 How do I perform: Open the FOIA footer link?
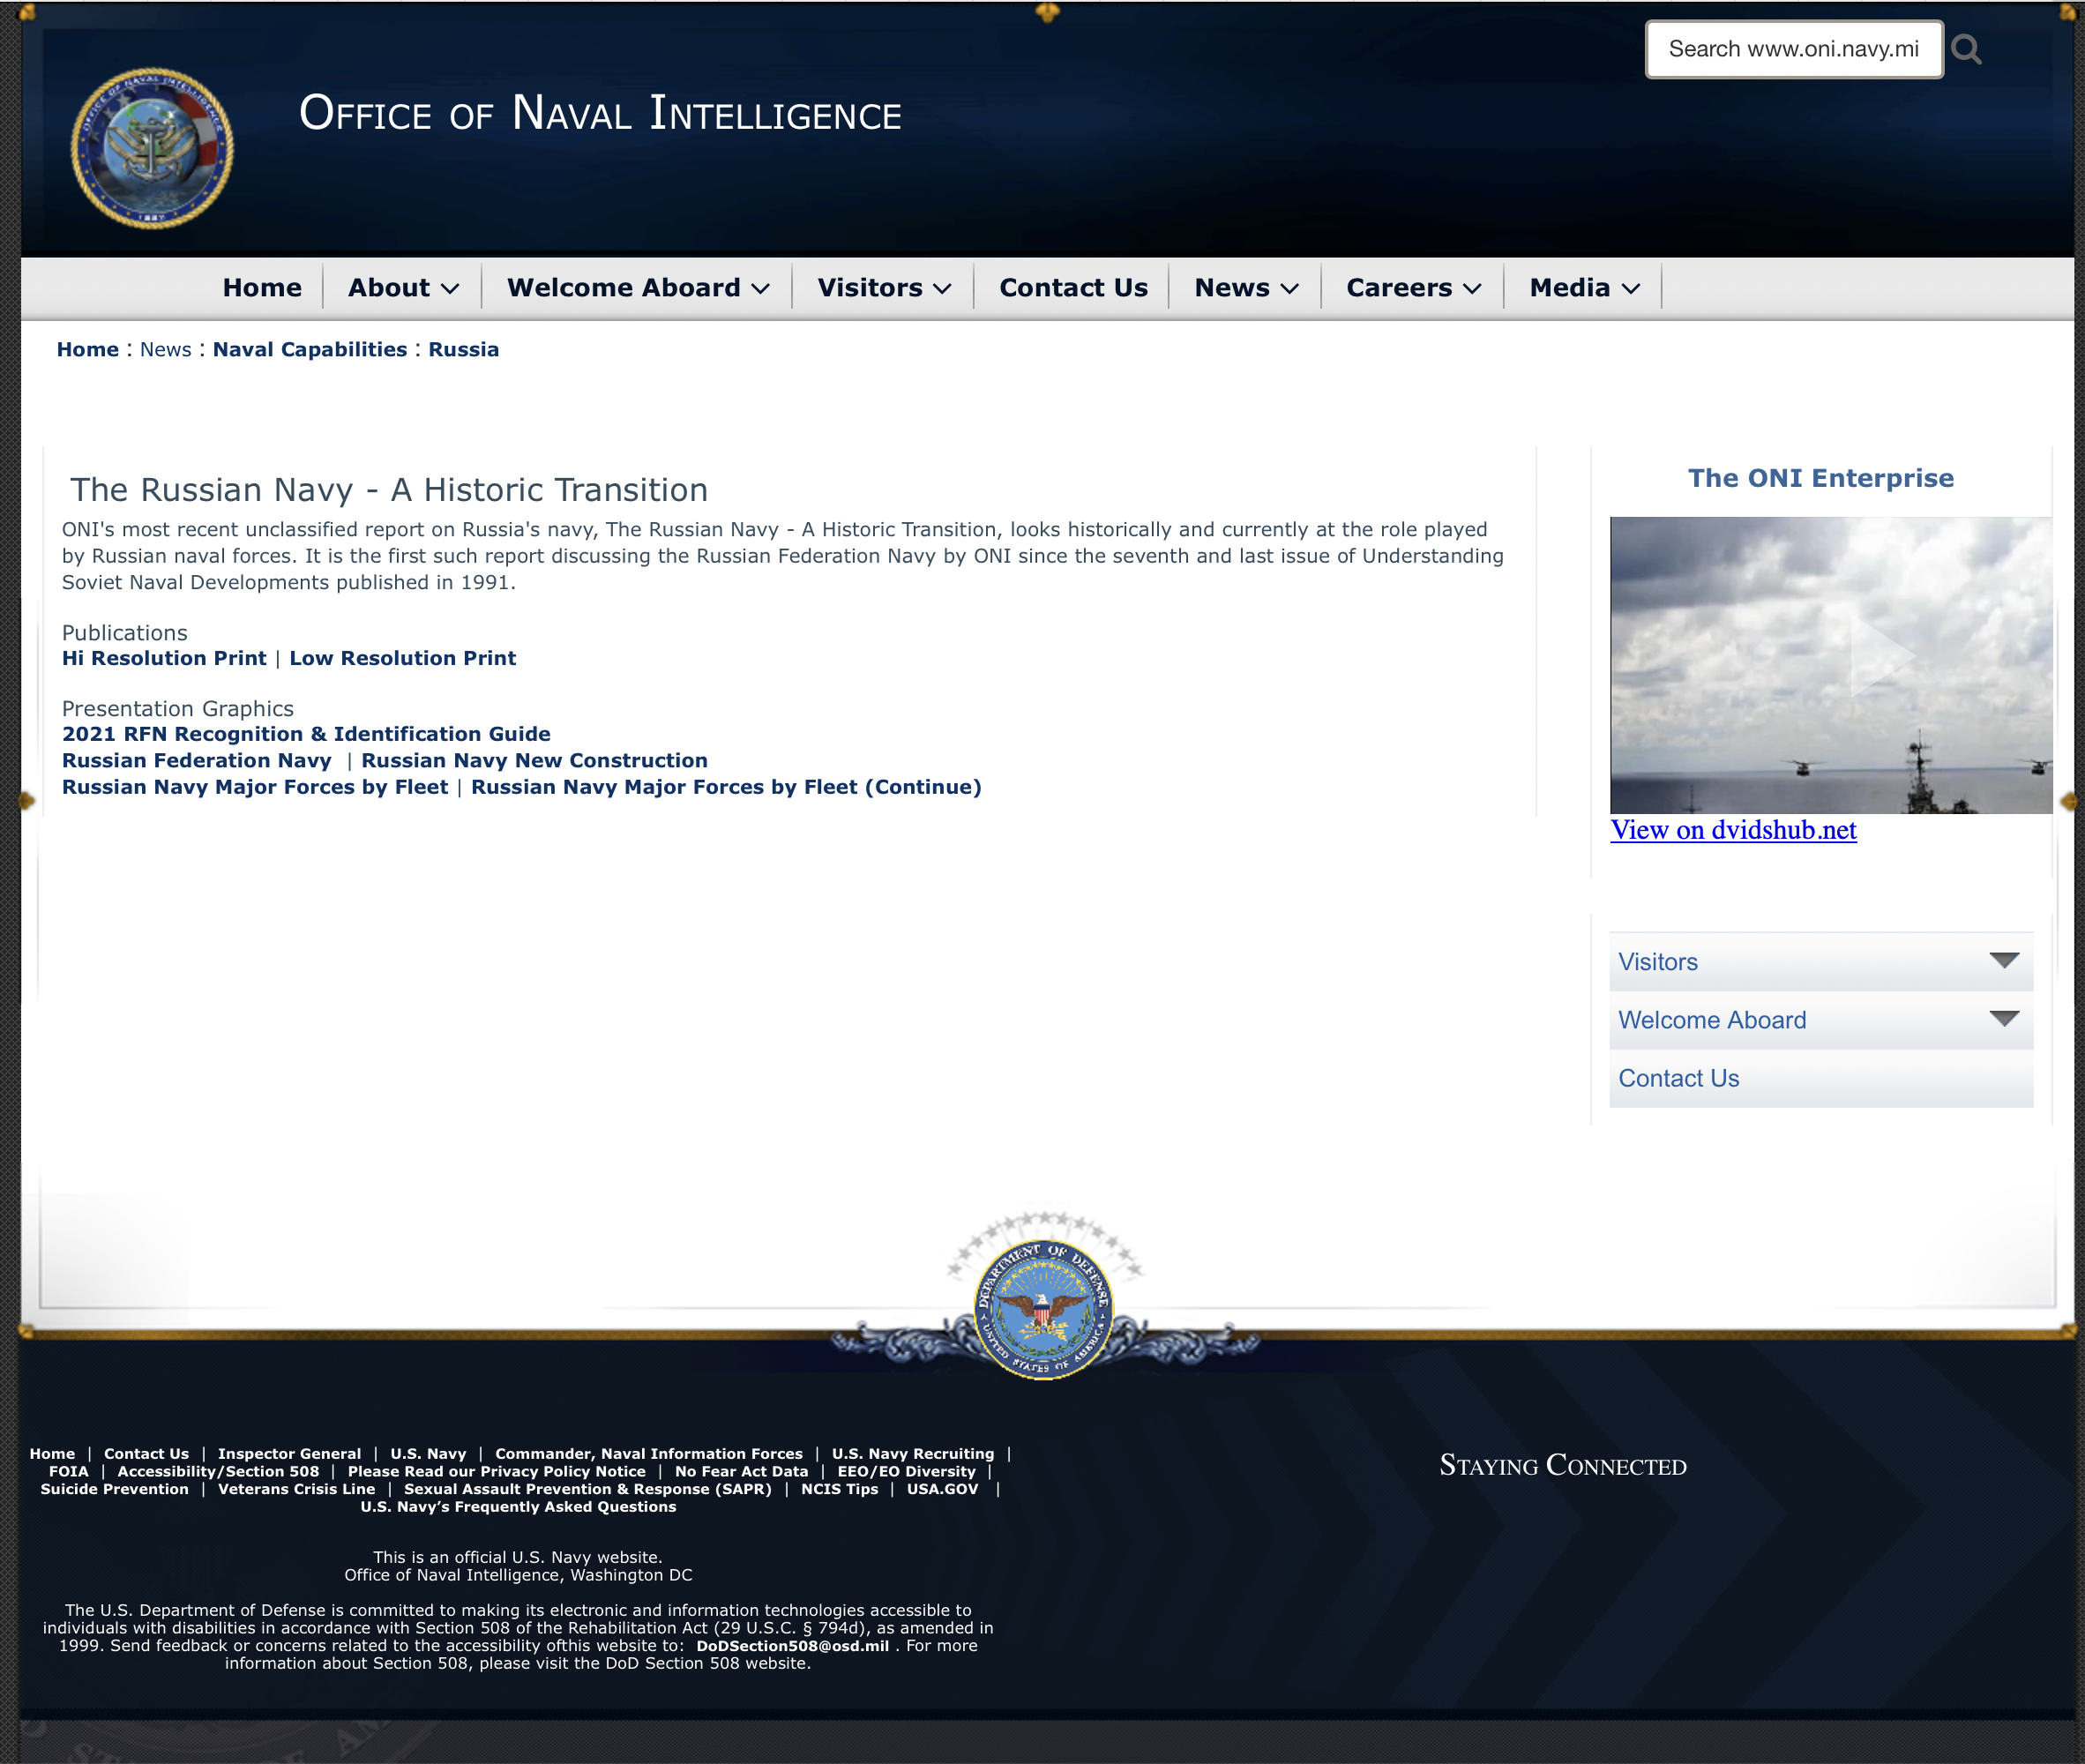coord(68,1472)
